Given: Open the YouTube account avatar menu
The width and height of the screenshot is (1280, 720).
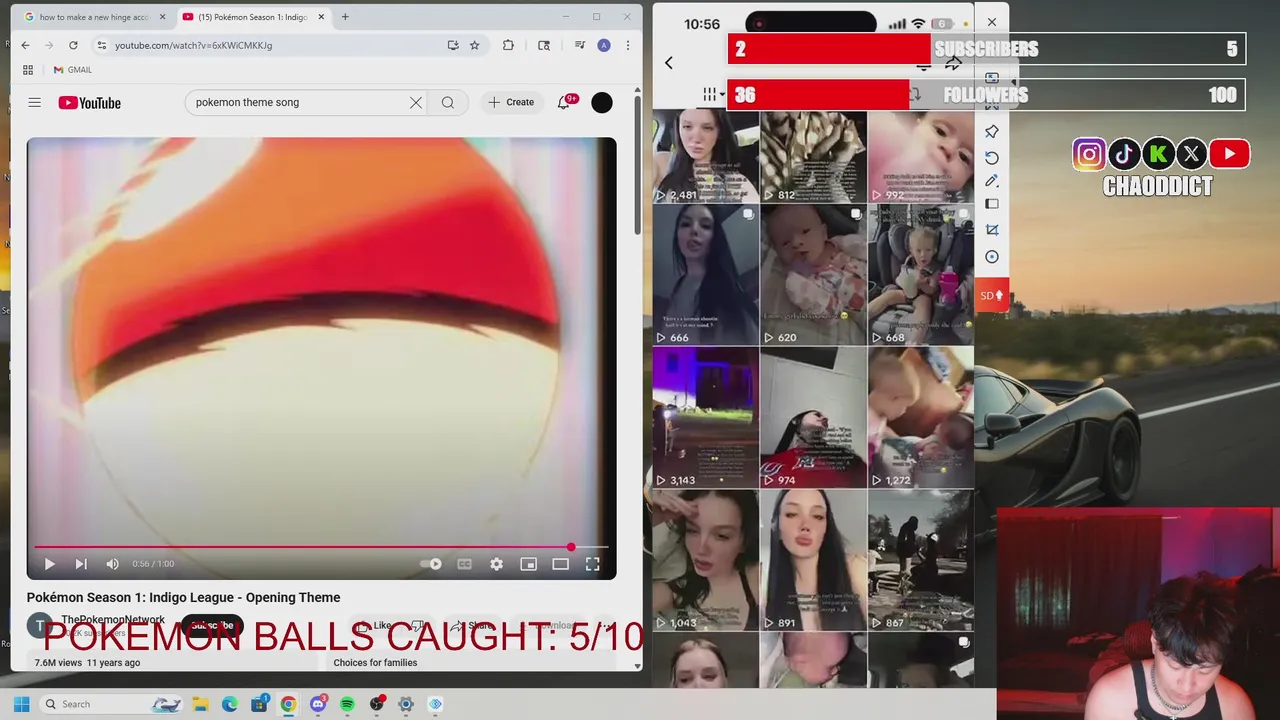Looking at the screenshot, I should point(602,102).
